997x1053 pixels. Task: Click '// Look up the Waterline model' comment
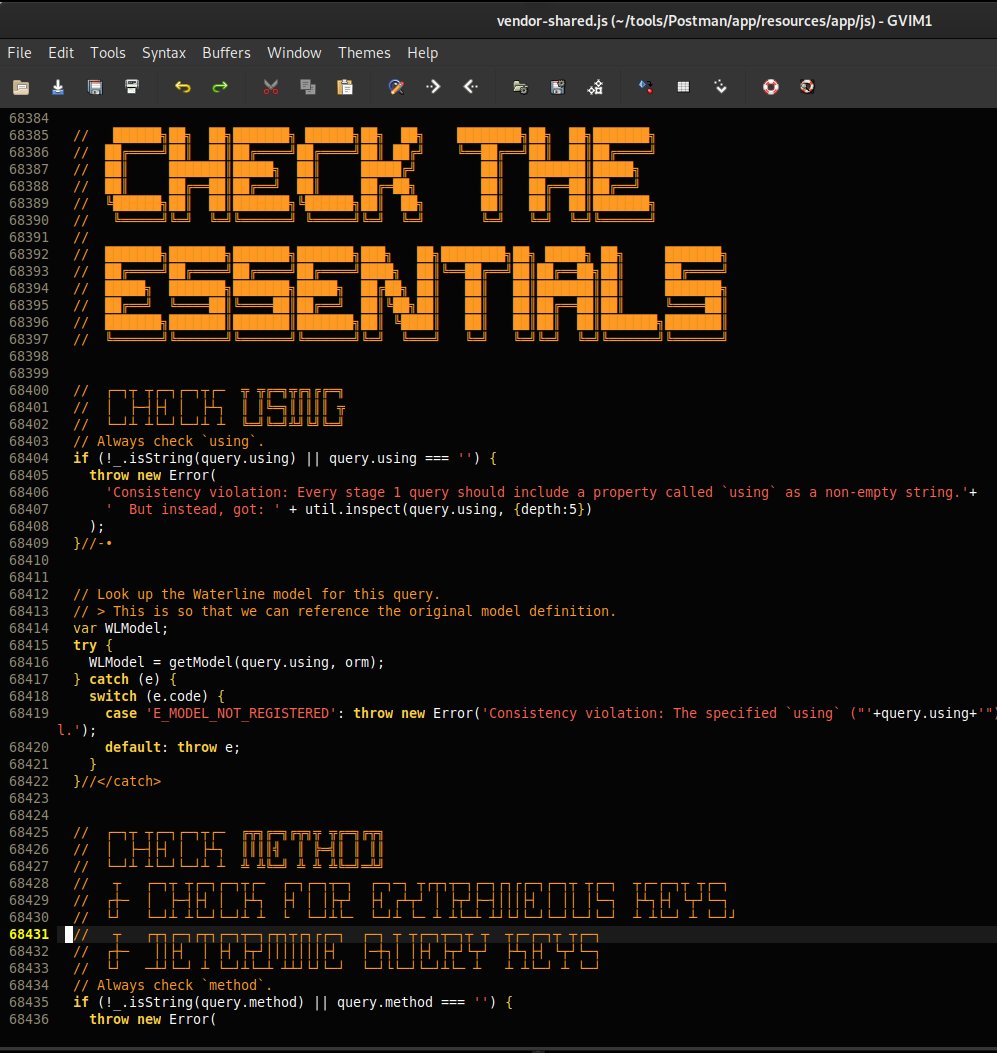click(256, 594)
